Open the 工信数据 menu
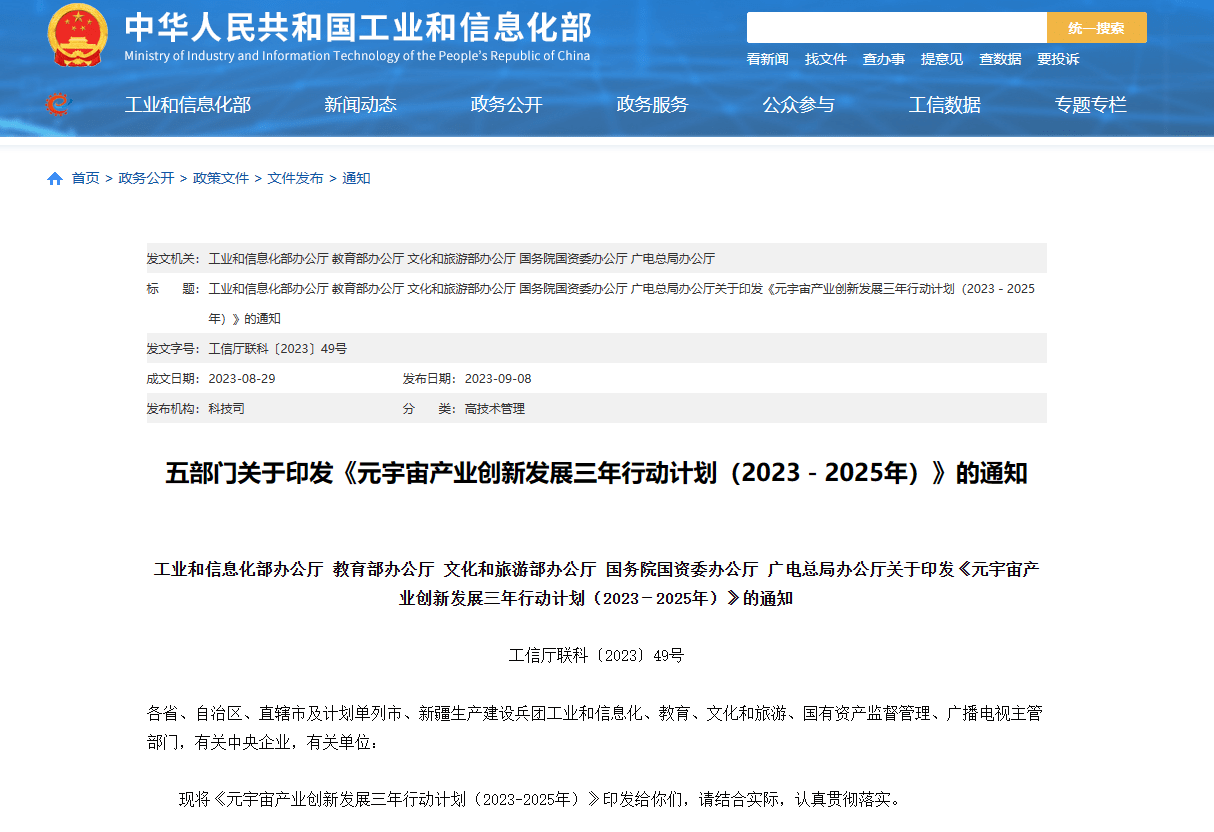The height and width of the screenshot is (832, 1214). tap(944, 104)
